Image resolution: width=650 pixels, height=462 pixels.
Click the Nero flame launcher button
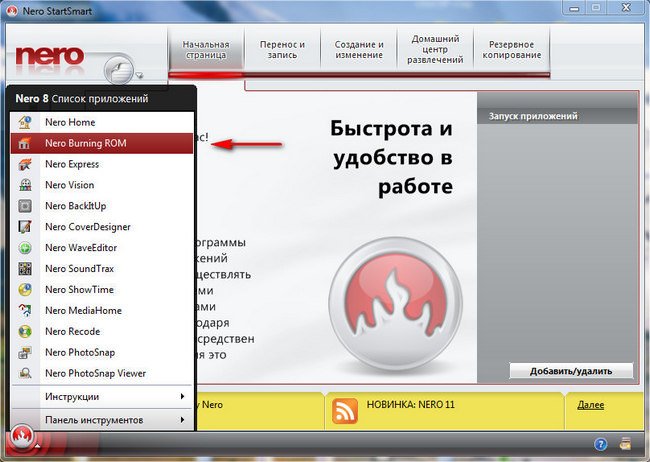[22, 437]
